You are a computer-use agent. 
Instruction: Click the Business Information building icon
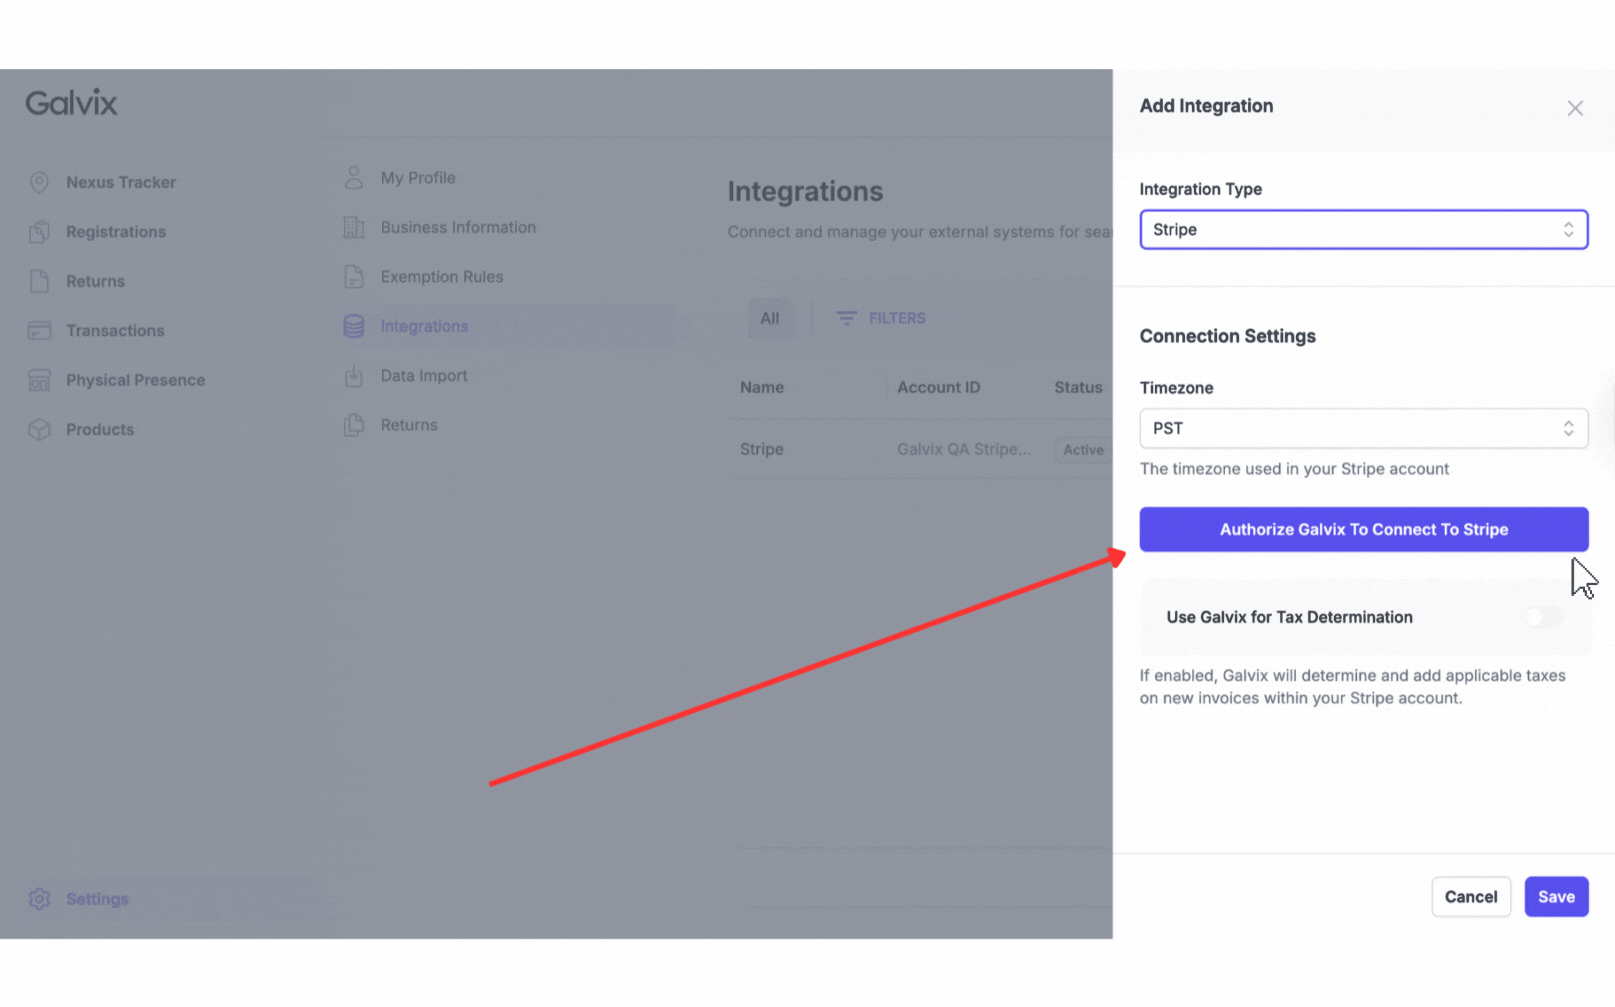click(x=354, y=227)
